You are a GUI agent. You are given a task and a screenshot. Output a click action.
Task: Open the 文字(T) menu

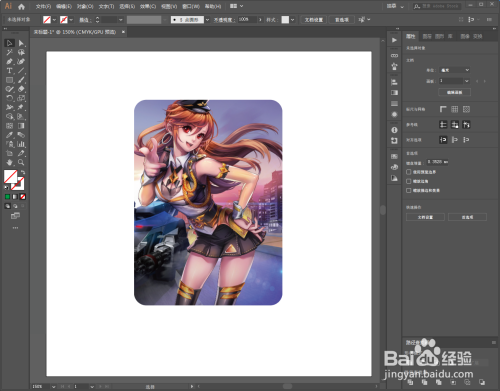(x=106, y=6)
